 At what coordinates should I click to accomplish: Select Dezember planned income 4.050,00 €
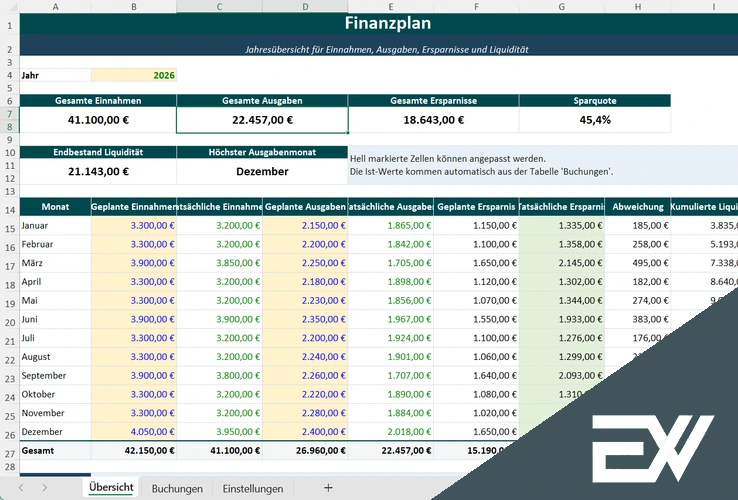(134, 432)
